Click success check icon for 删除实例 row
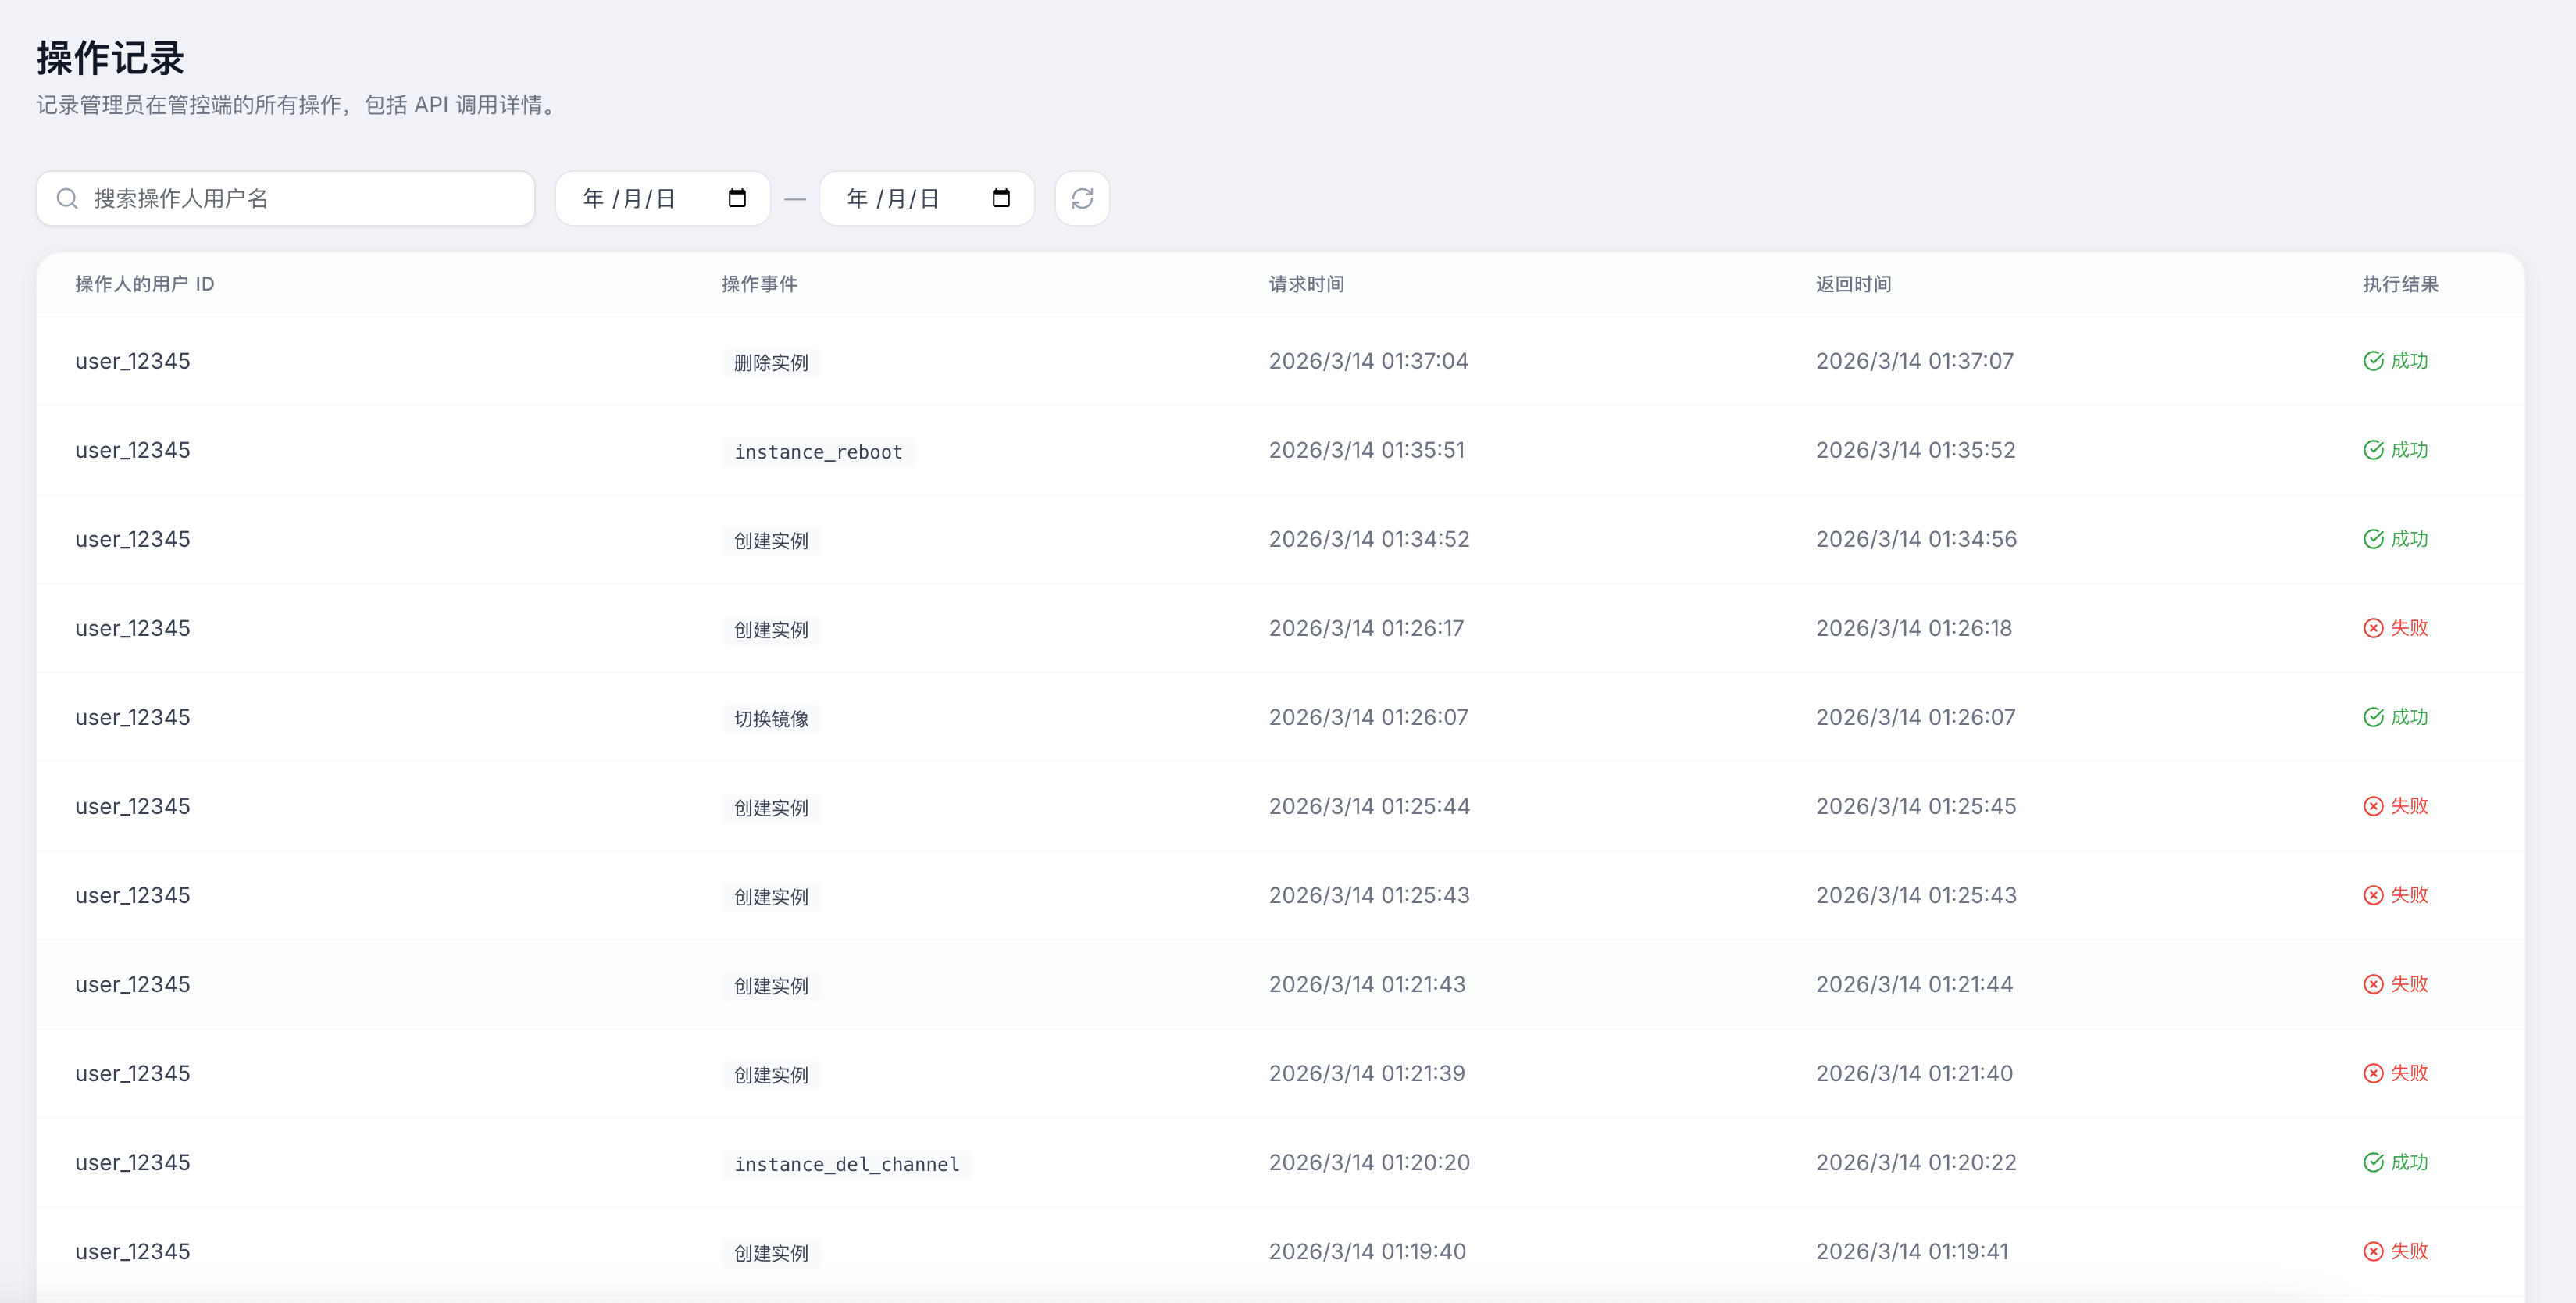The height and width of the screenshot is (1303, 2576). click(2373, 361)
